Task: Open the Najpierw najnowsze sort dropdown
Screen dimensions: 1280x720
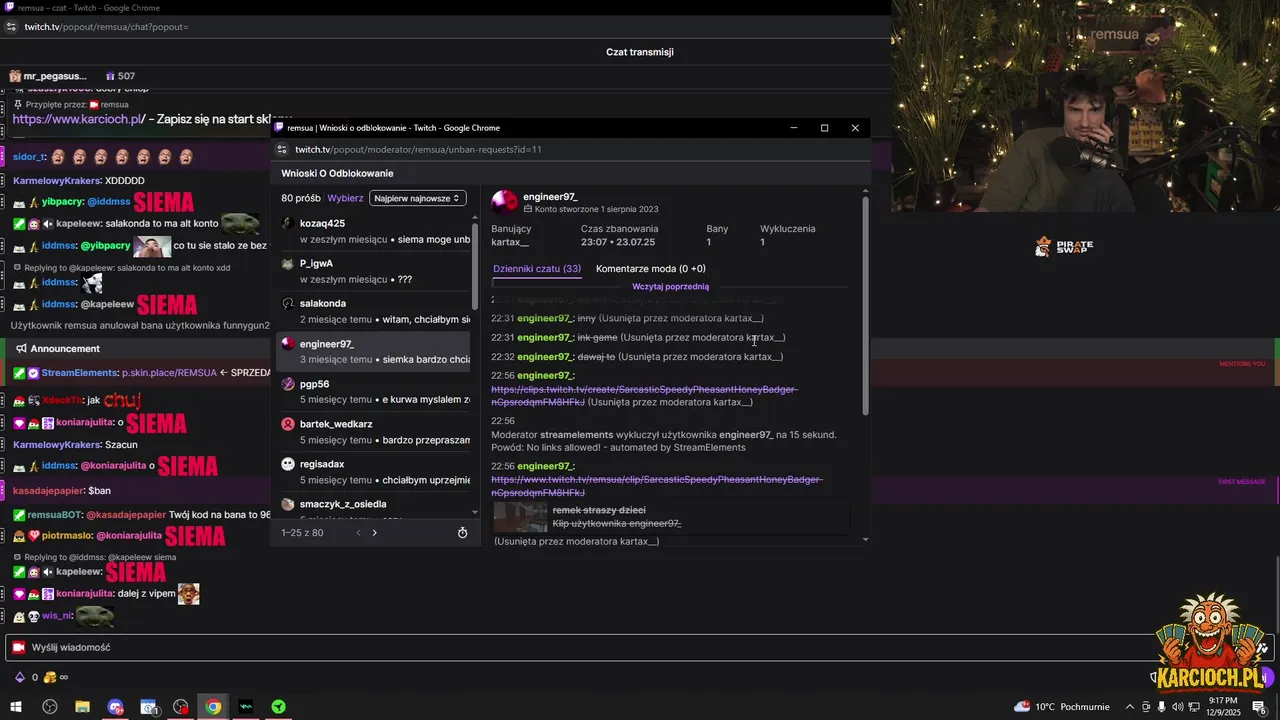Action: pyautogui.click(x=417, y=198)
